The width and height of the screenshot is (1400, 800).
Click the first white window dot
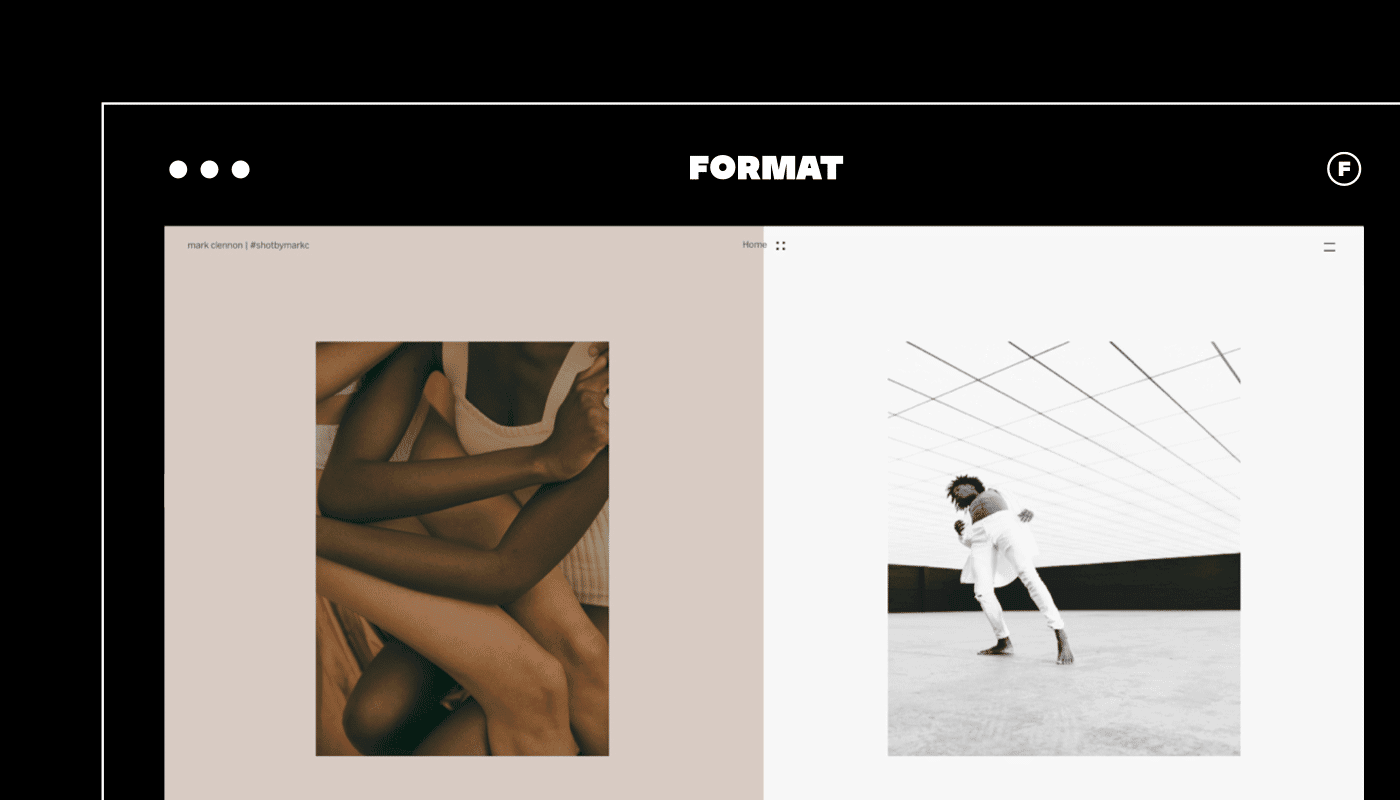(178, 169)
